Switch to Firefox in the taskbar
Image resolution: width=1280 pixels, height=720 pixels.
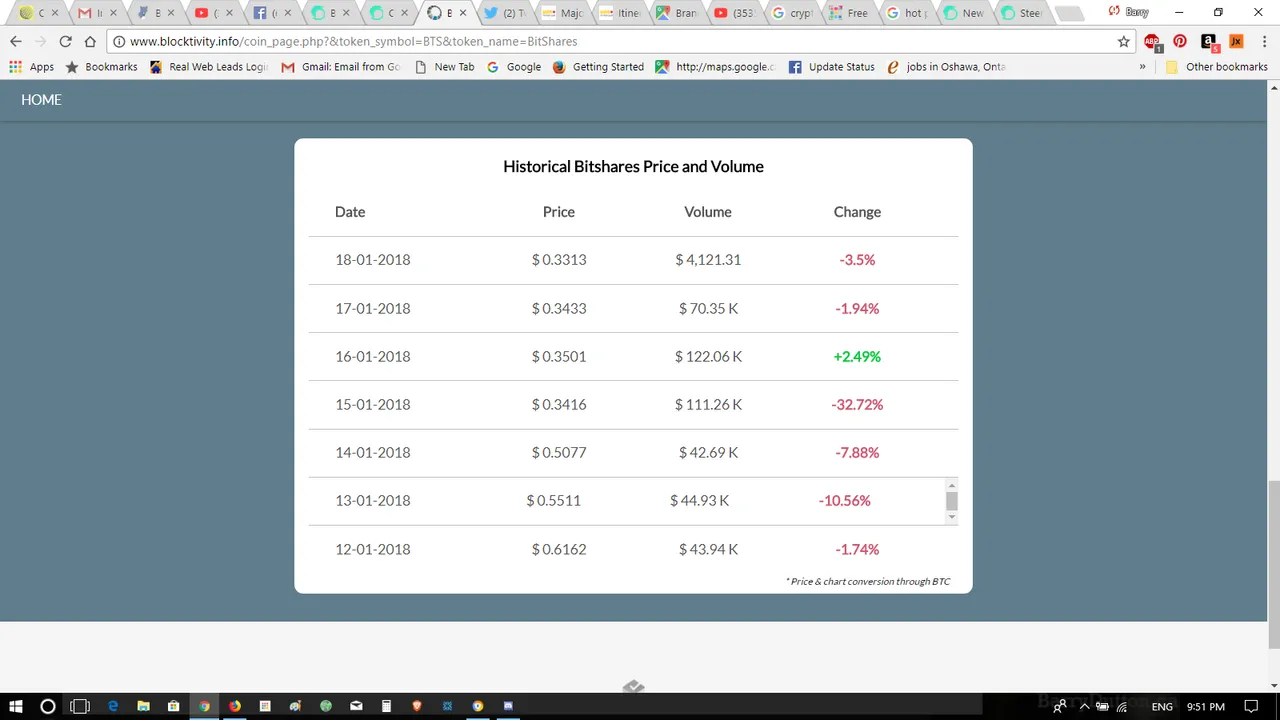234,706
